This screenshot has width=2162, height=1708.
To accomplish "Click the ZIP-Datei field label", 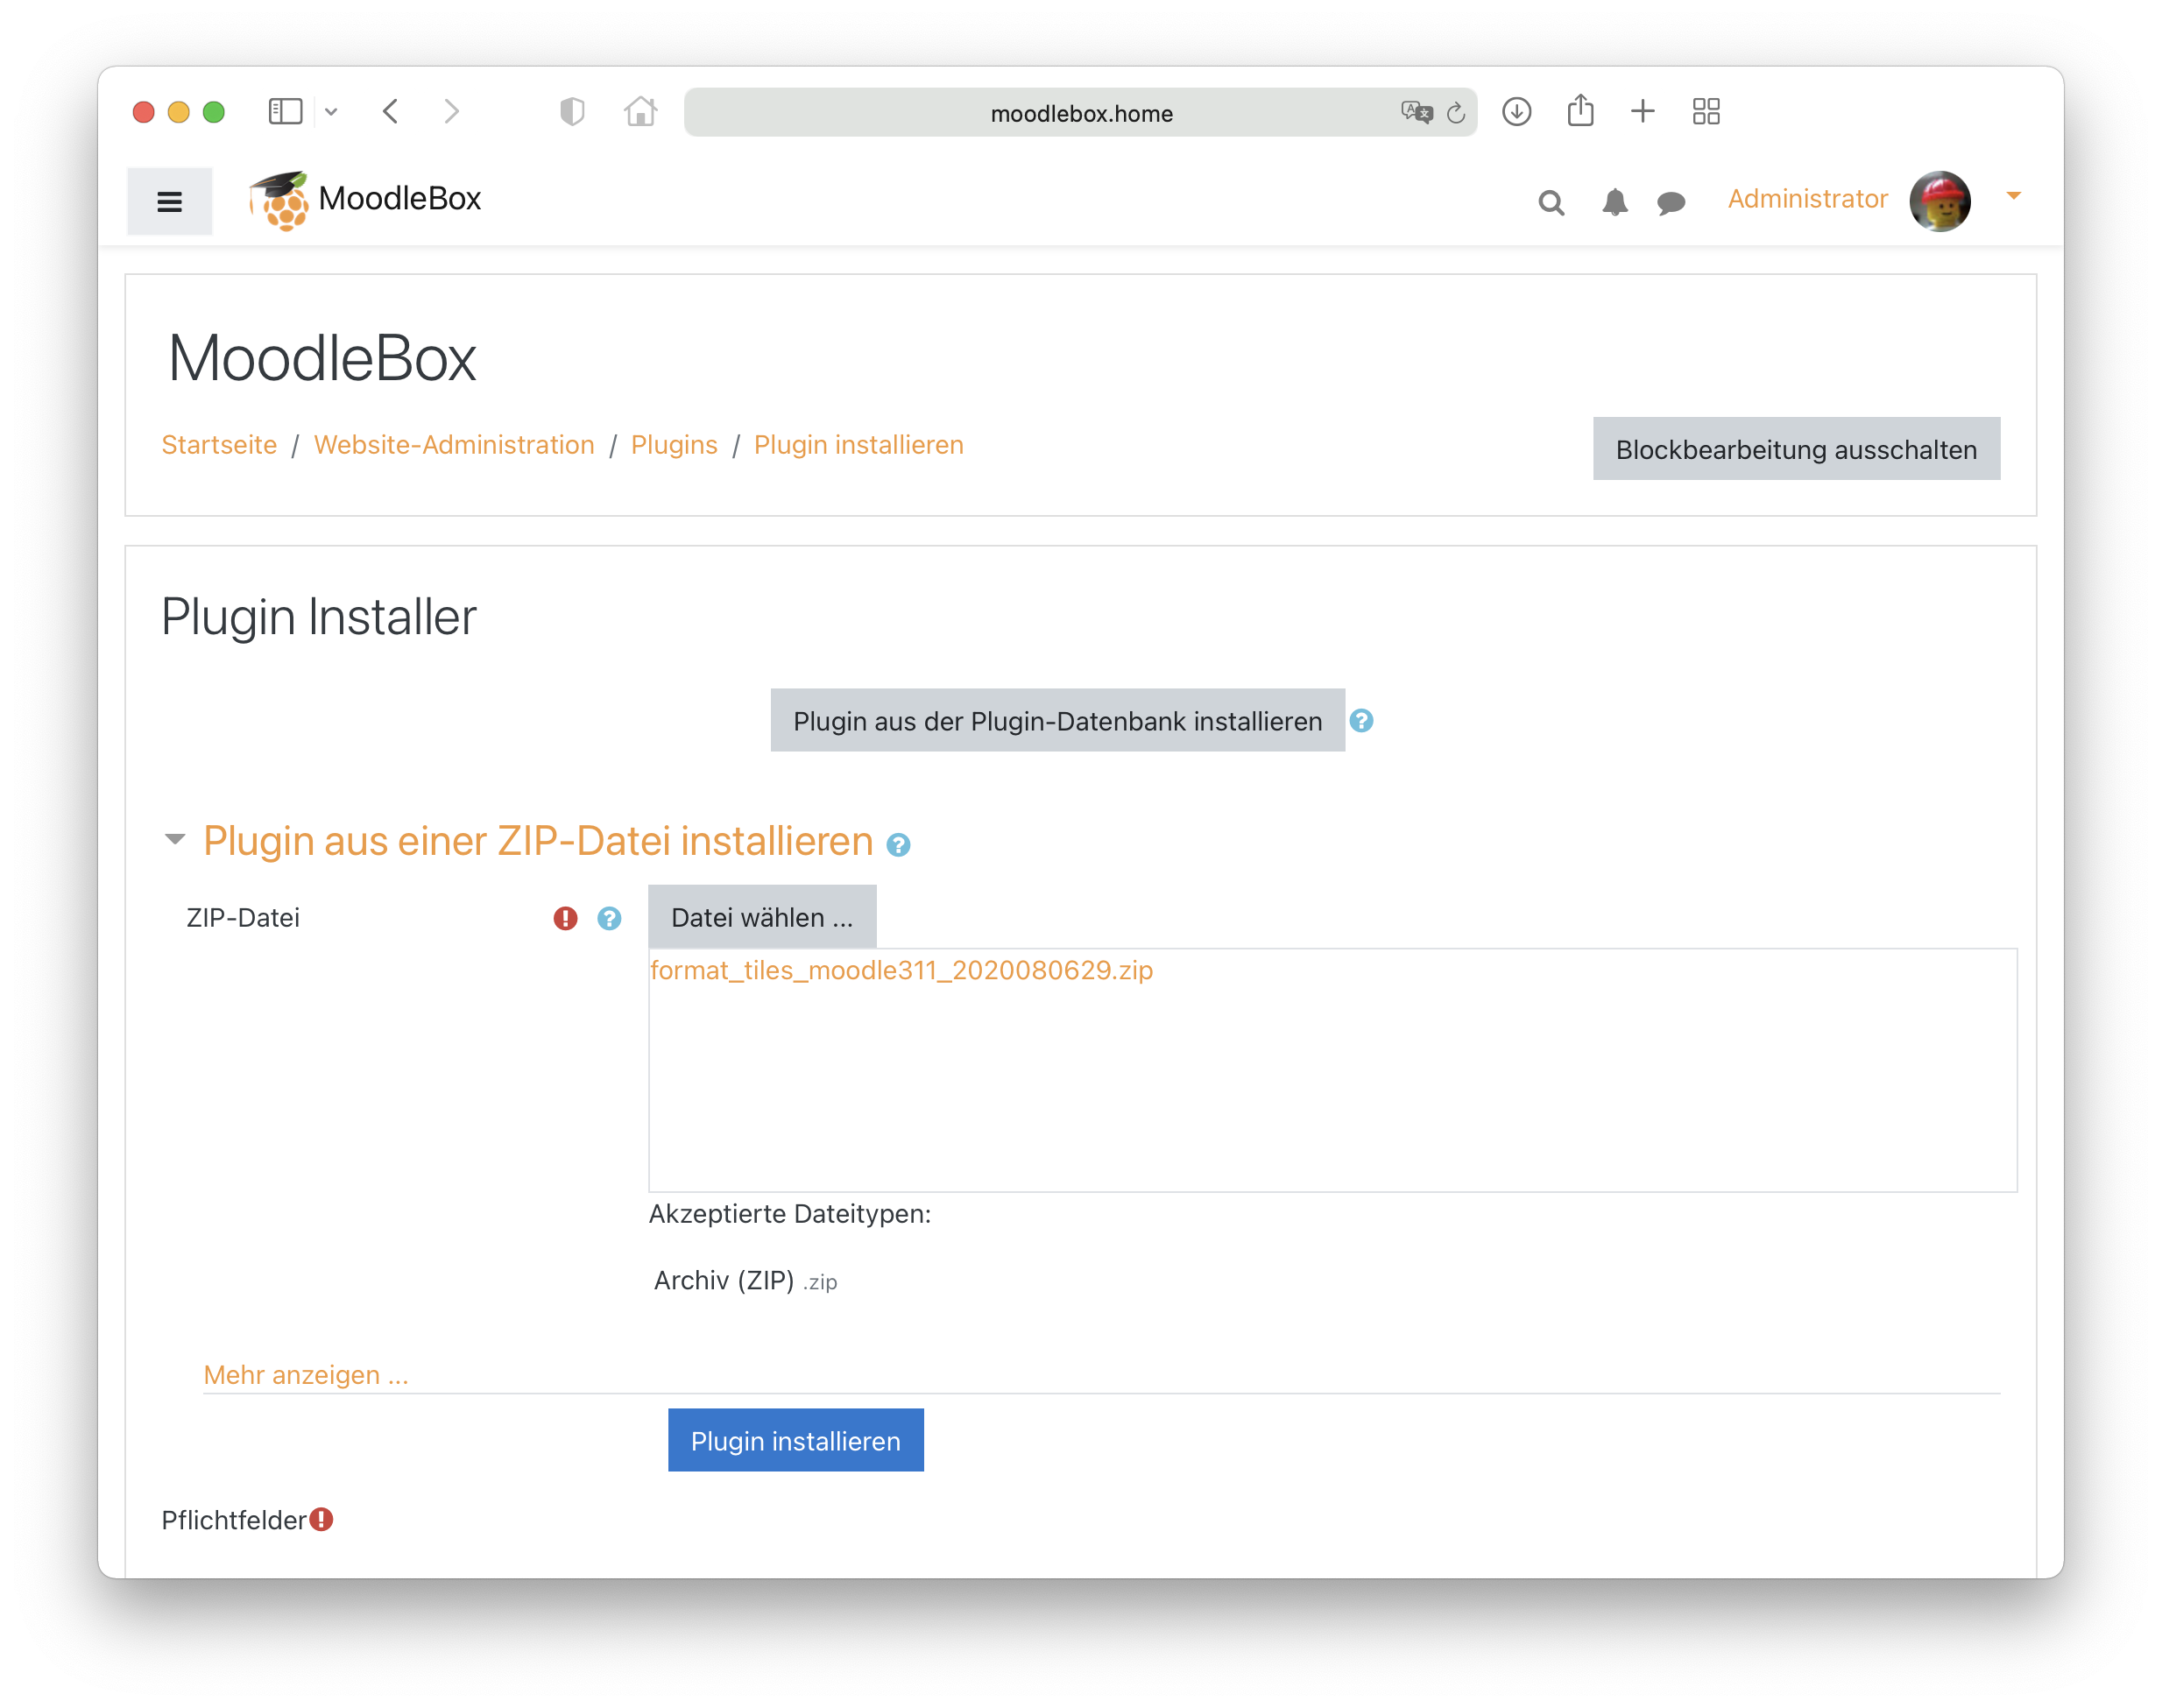I will click(243, 917).
